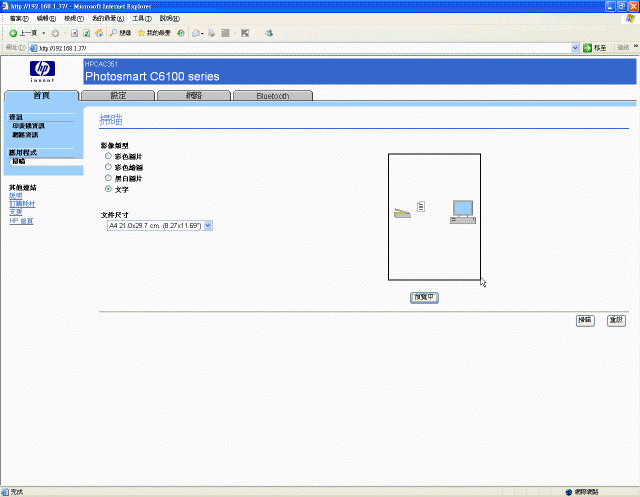This screenshot has width=640, height=497.
Task: Click the grey Edit toolbar icon
Action: pos(225,33)
